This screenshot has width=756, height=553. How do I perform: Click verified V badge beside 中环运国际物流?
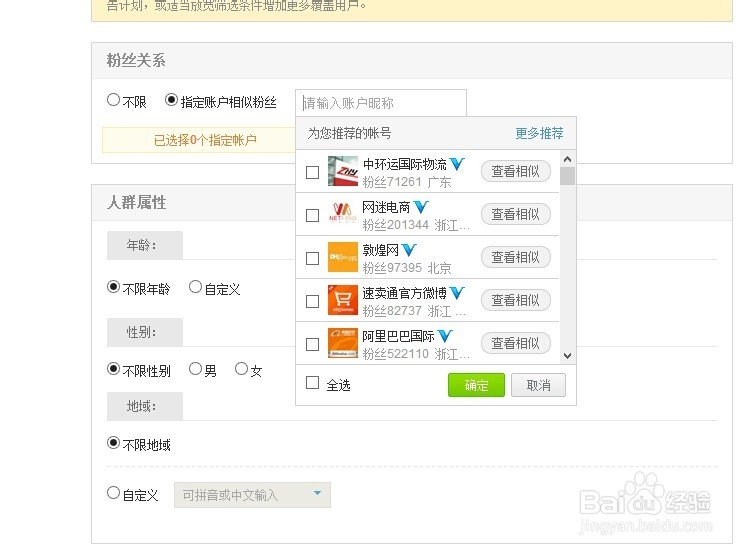(457, 164)
